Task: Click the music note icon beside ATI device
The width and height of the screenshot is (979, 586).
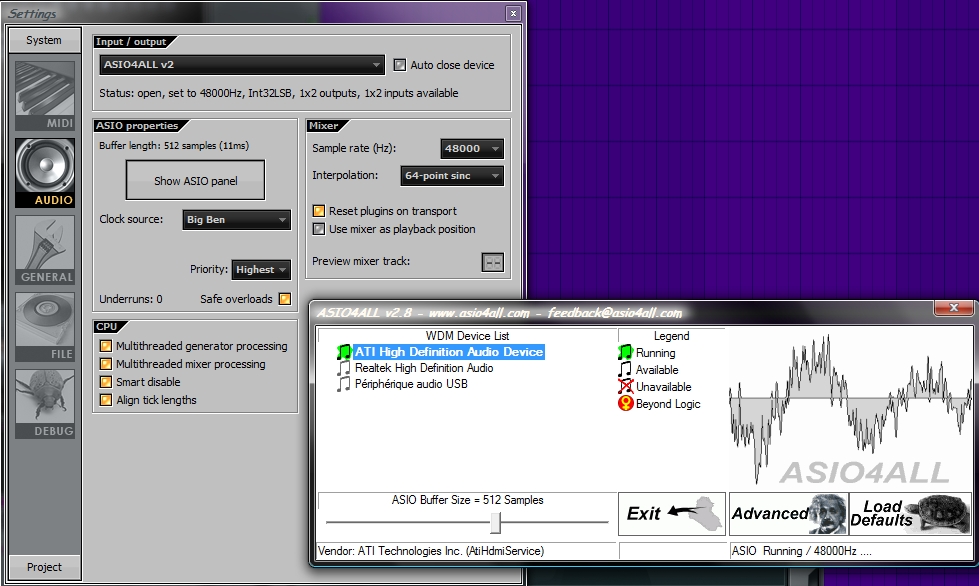Action: click(x=344, y=352)
